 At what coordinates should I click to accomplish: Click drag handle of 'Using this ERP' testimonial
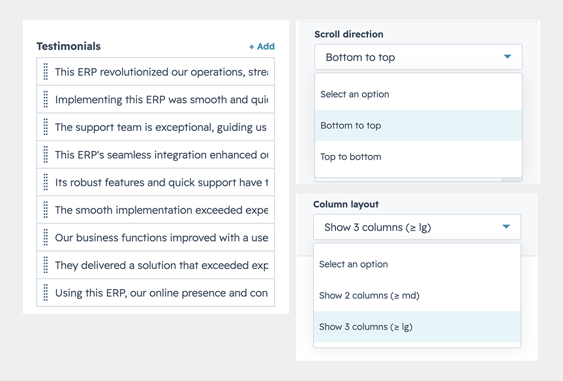click(x=46, y=293)
